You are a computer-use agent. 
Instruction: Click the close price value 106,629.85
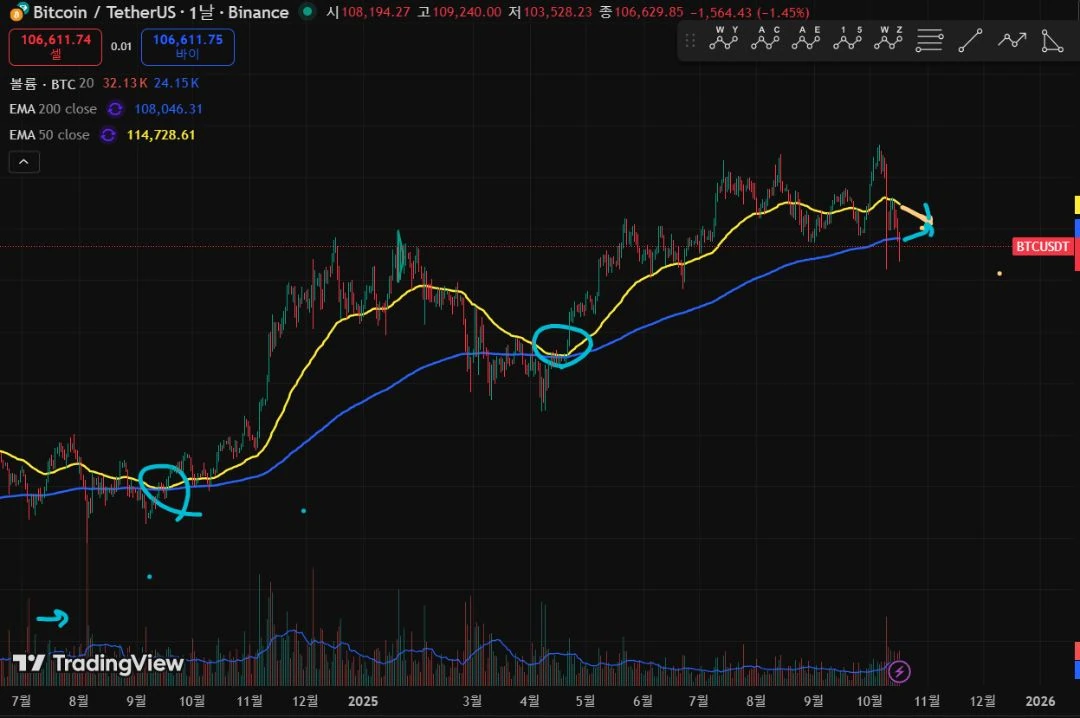[649, 12]
